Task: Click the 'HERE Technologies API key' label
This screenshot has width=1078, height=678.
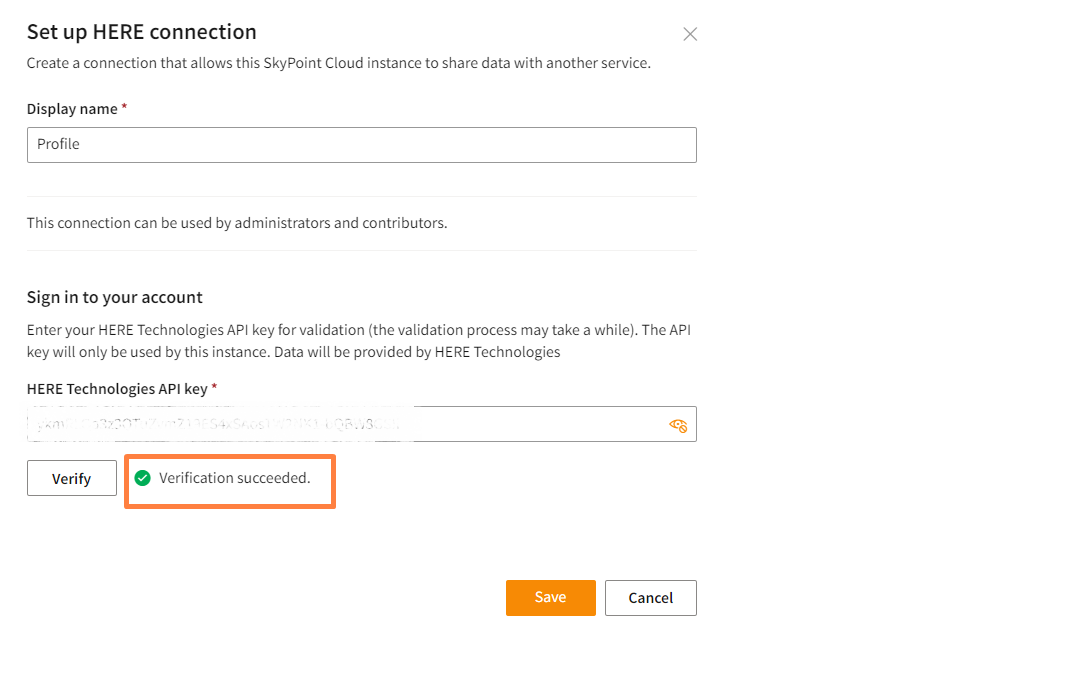Action: [116, 389]
